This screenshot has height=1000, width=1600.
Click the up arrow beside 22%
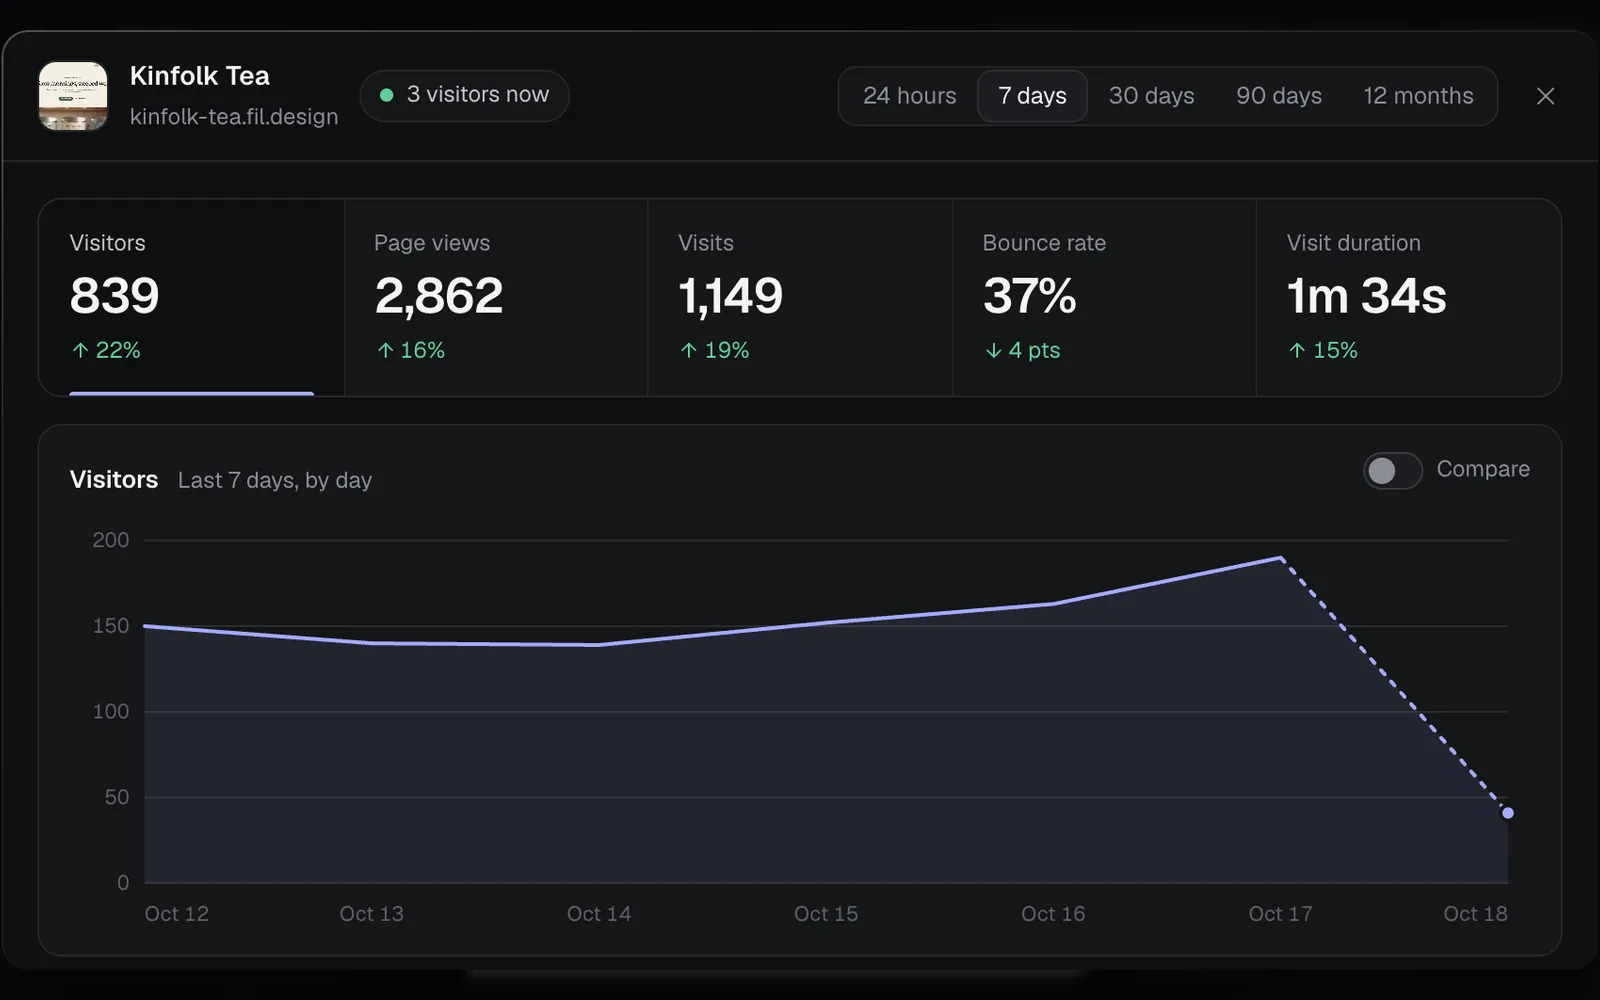coord(81,350)
